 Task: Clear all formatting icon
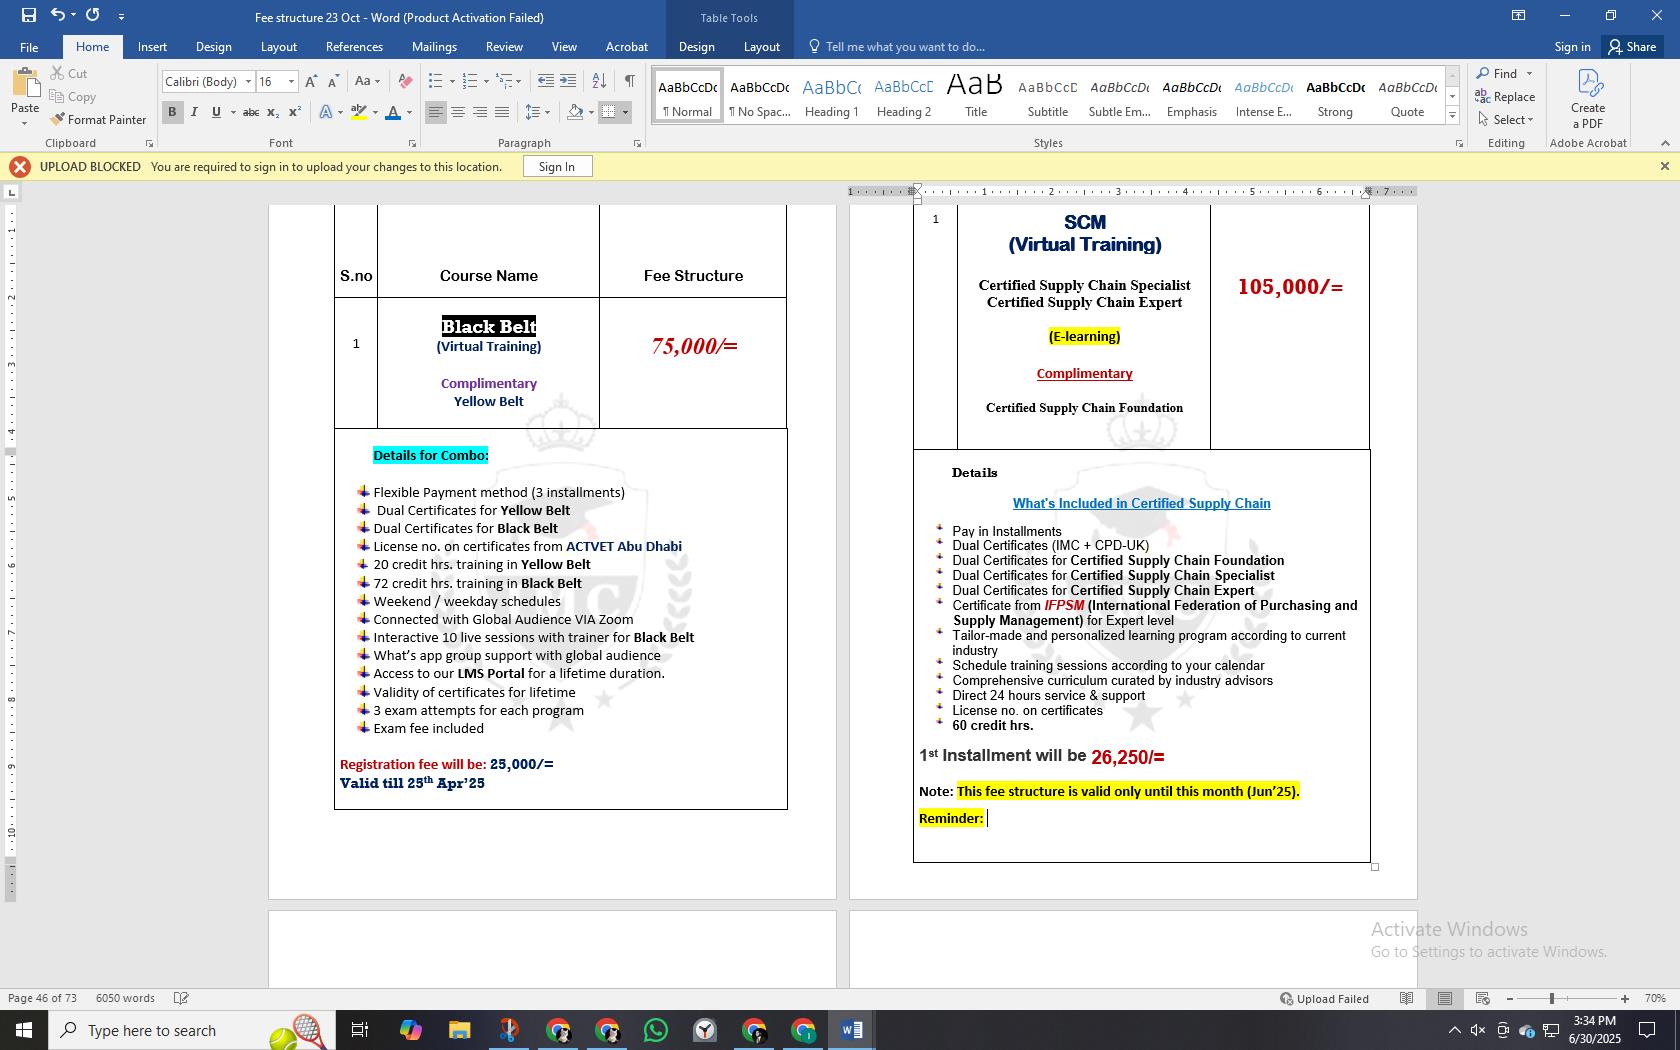[405, 82]
